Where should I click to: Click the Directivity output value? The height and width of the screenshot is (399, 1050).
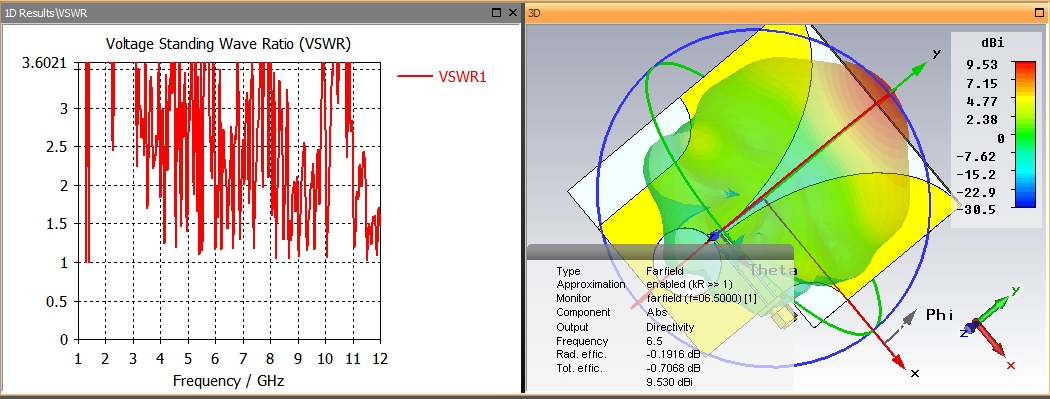click(x=670, y=327)
